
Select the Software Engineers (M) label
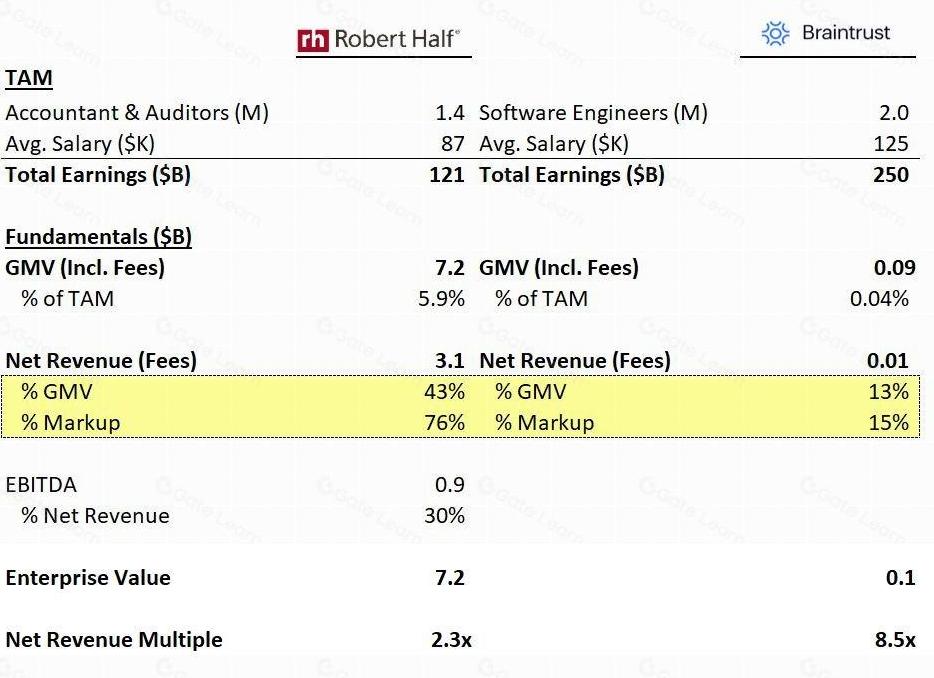coord(593,113)
